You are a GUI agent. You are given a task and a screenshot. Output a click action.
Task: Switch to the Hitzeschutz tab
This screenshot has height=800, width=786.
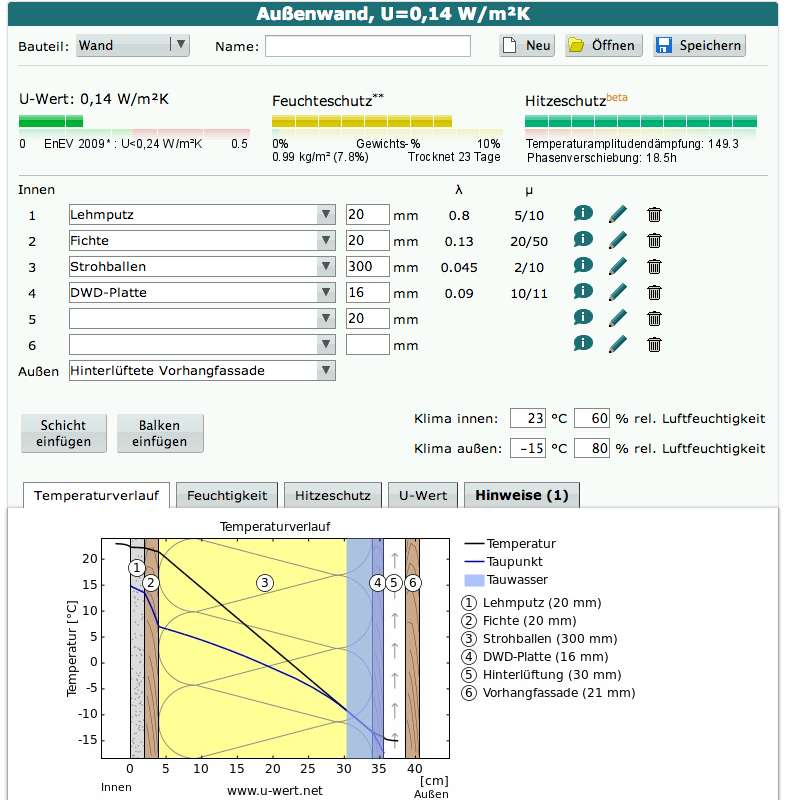tap(333, 495)
